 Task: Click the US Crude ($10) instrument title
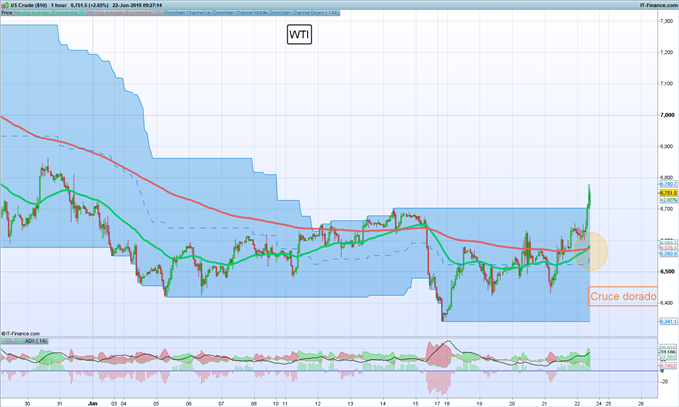click(x=28, y=5)
